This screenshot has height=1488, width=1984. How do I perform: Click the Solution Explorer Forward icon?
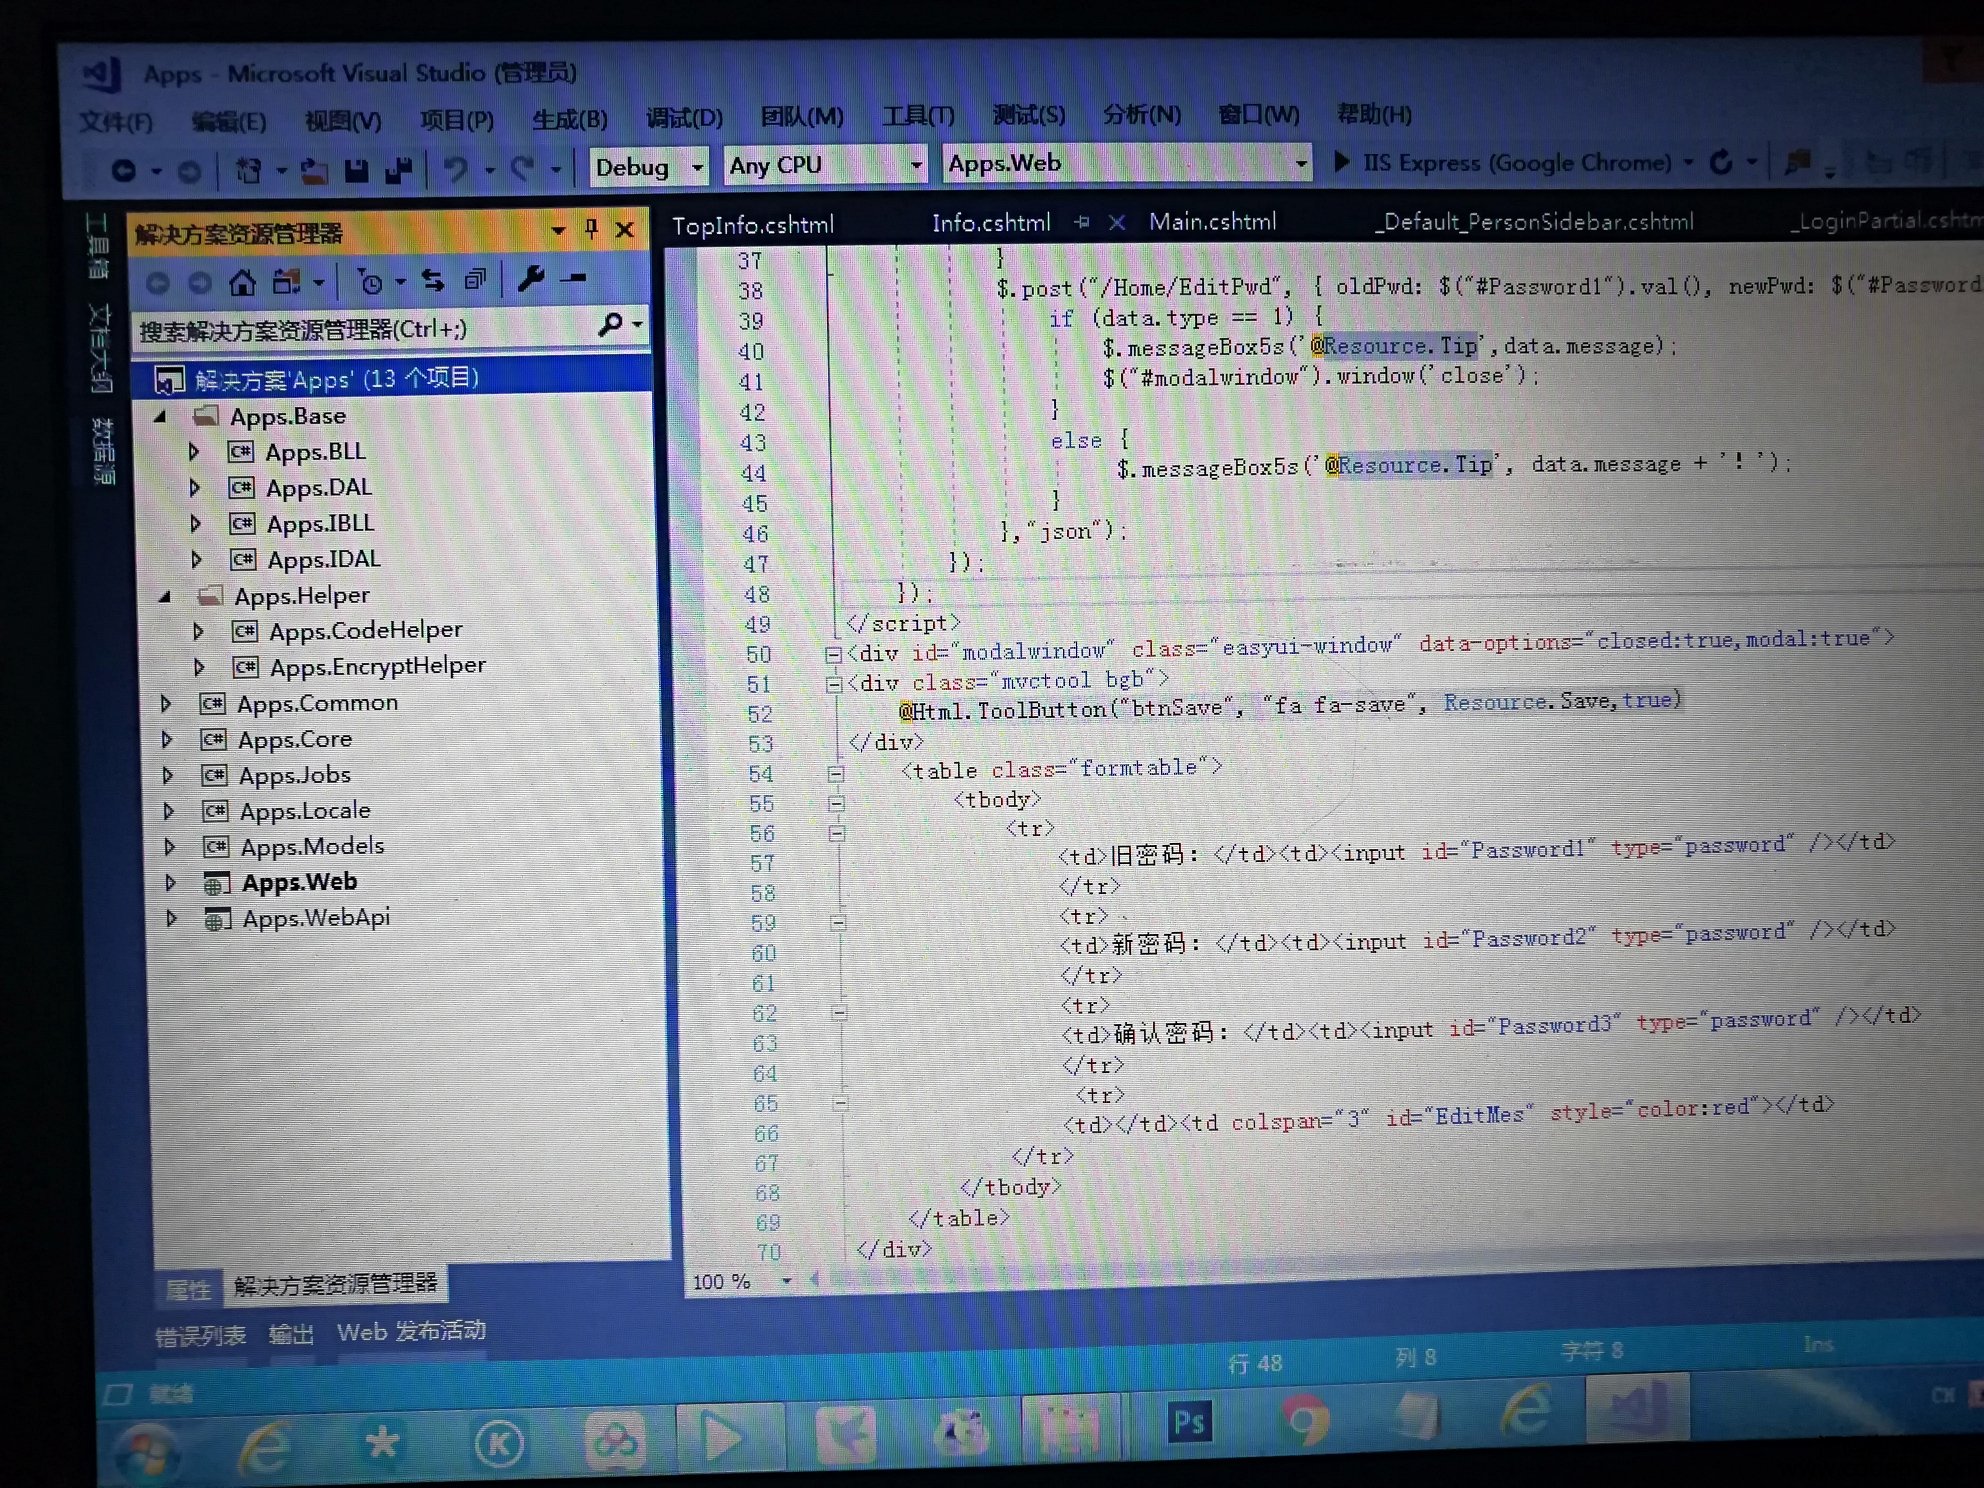click(200, 284)
